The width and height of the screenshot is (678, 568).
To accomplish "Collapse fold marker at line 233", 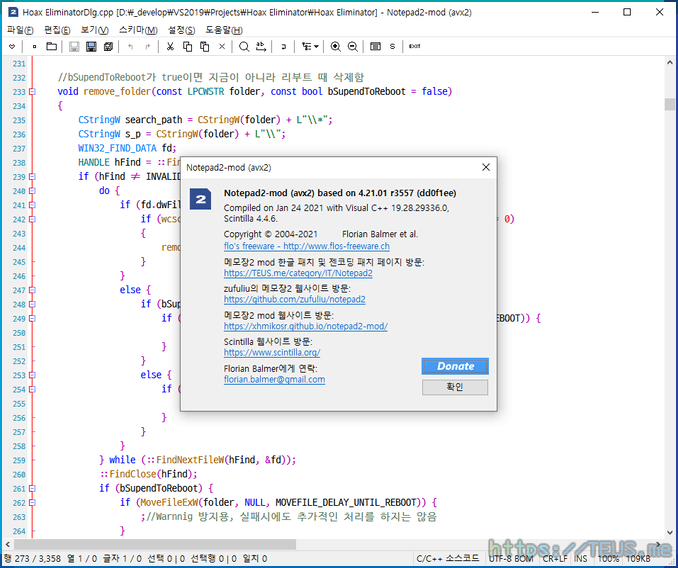I will click(x=32, y=92).
